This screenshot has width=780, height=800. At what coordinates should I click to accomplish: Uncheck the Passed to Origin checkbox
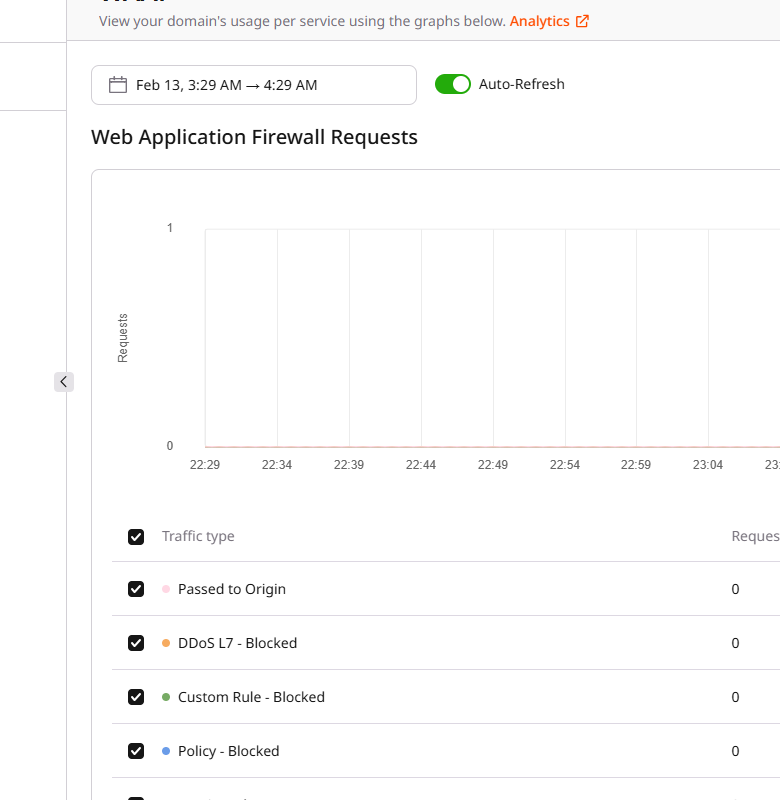[136, 589]
